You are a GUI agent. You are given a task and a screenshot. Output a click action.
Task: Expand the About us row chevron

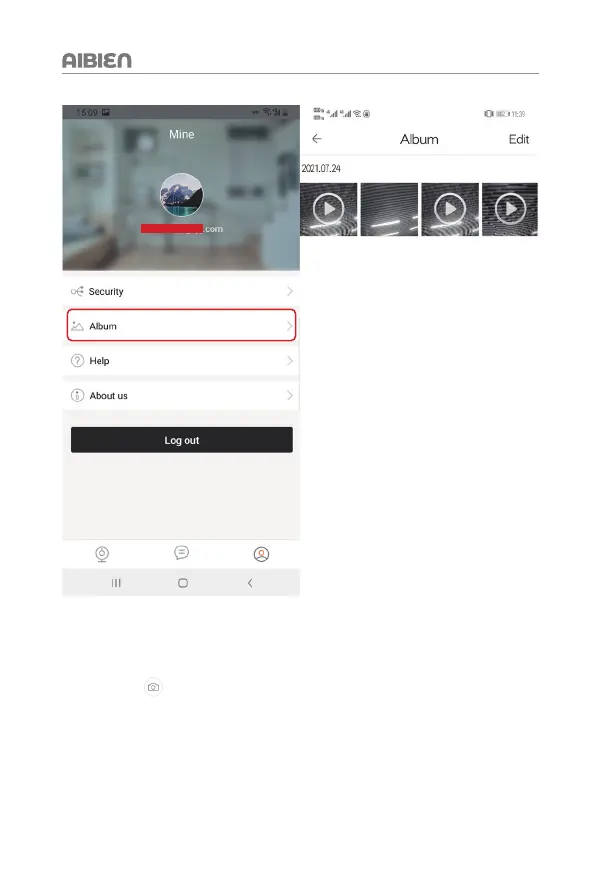click(290, 395)
